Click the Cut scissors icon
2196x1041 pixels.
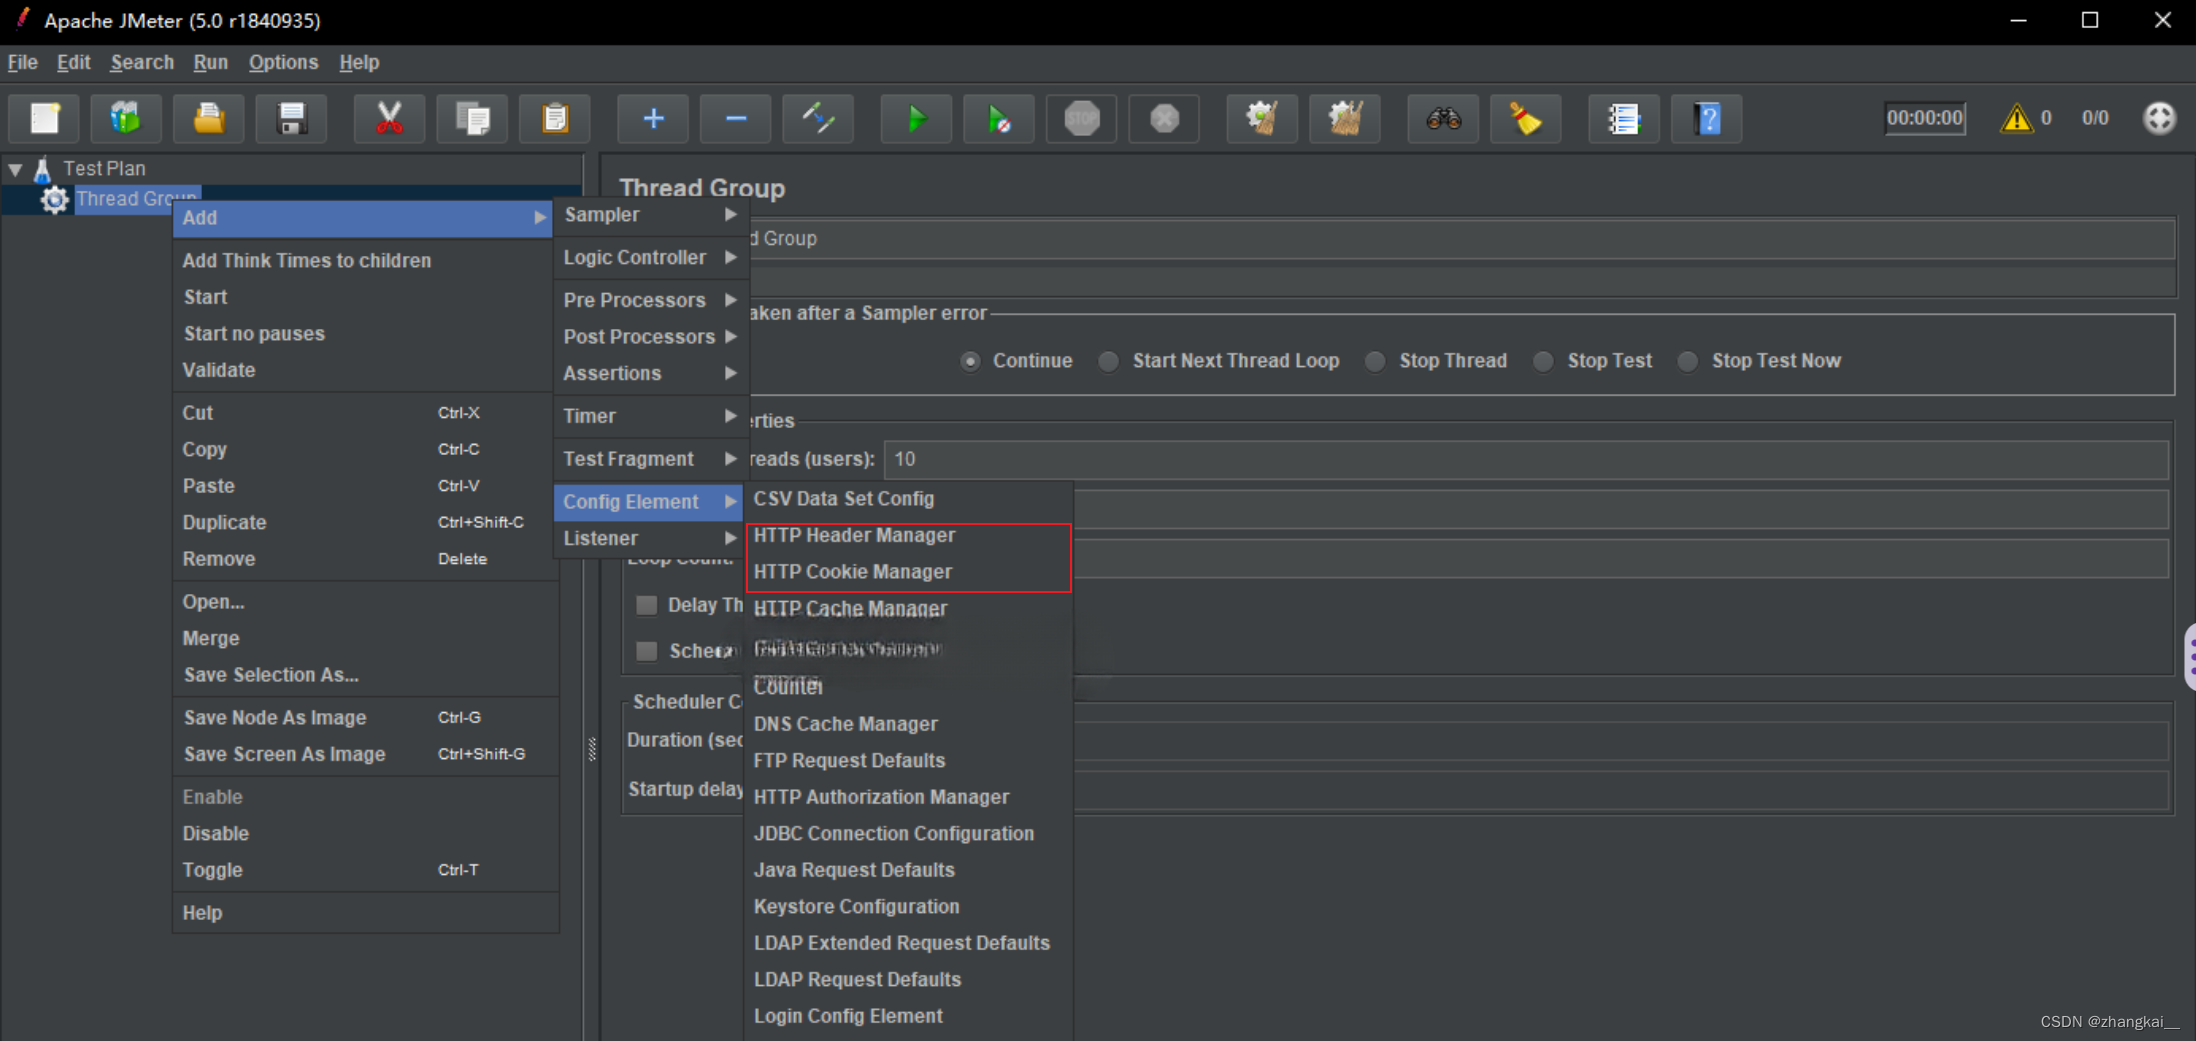tap(389, 119)
